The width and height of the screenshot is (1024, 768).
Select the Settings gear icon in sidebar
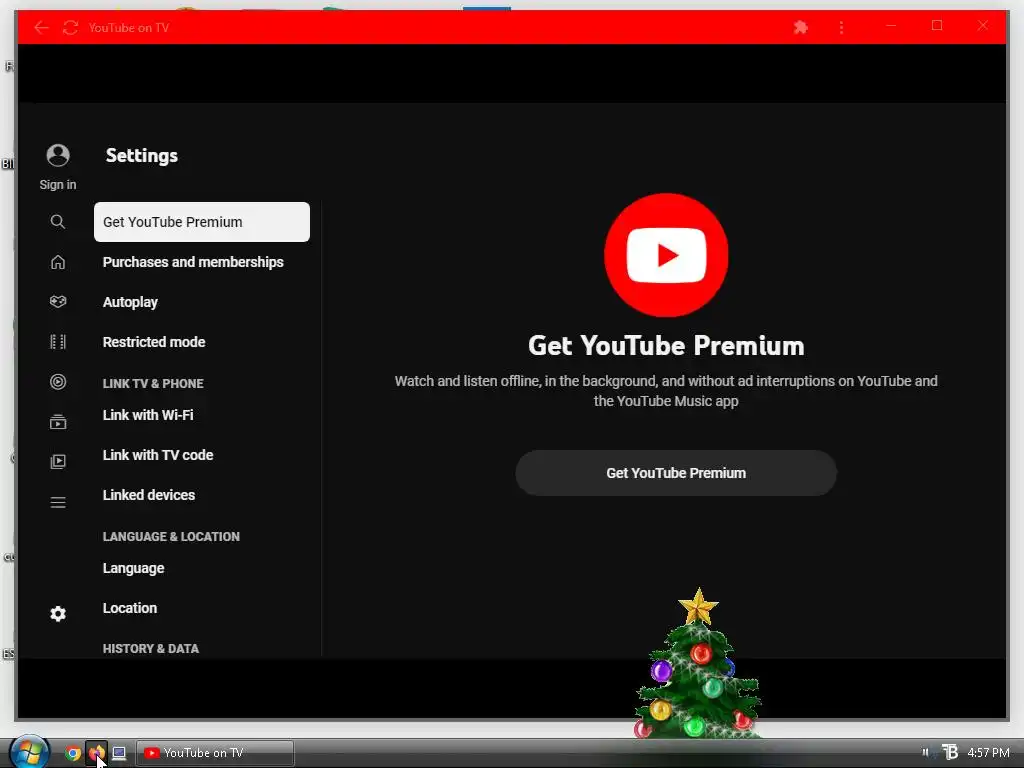[57, 613]
